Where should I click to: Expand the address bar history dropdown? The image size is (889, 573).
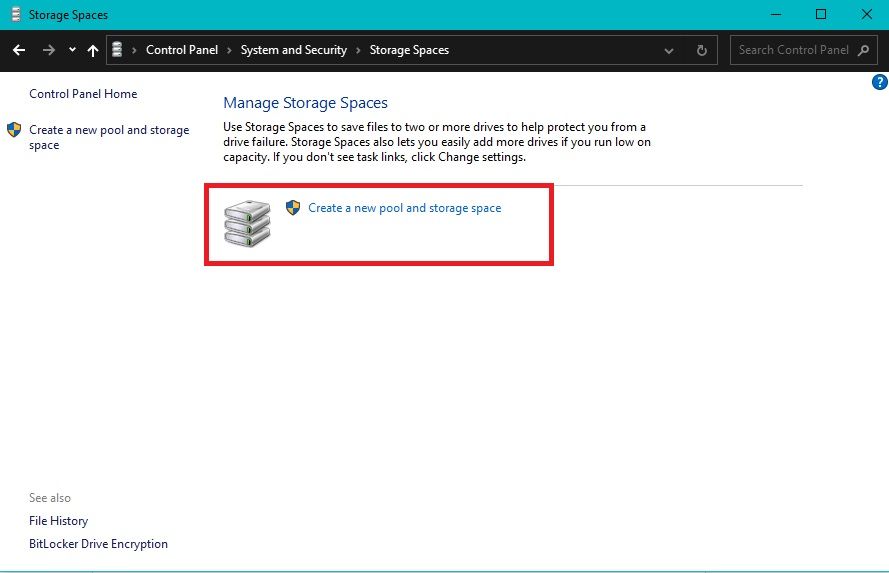[669, 50]
